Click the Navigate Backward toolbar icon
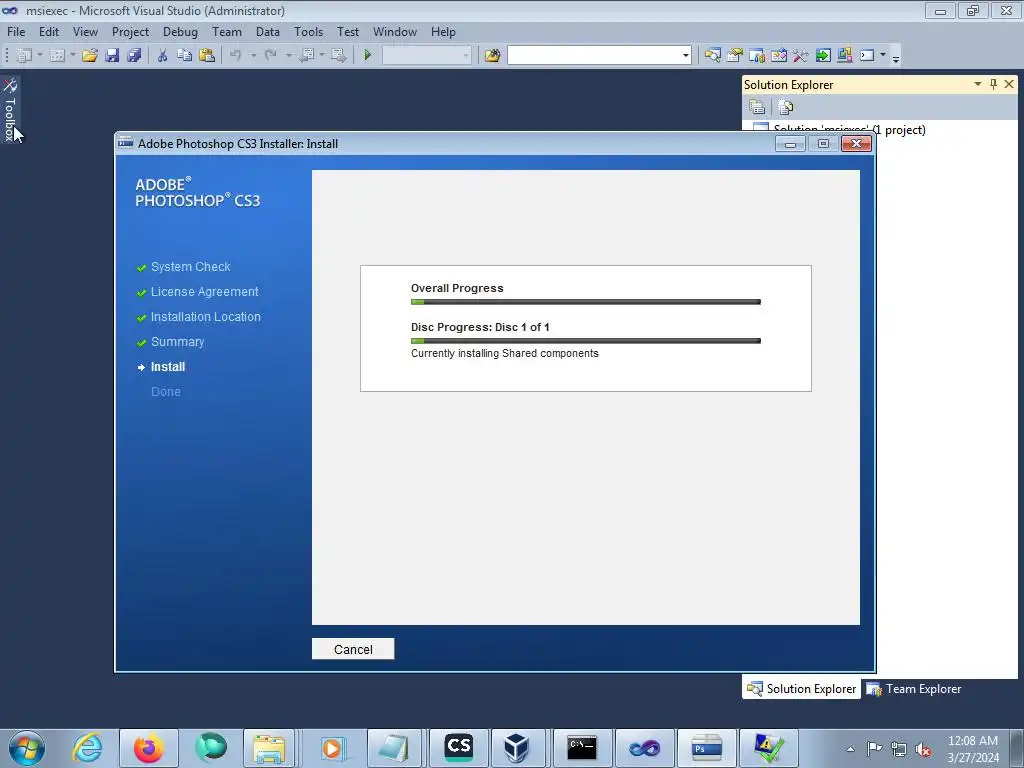This screenshot has height=768, width=1024. 307,56
